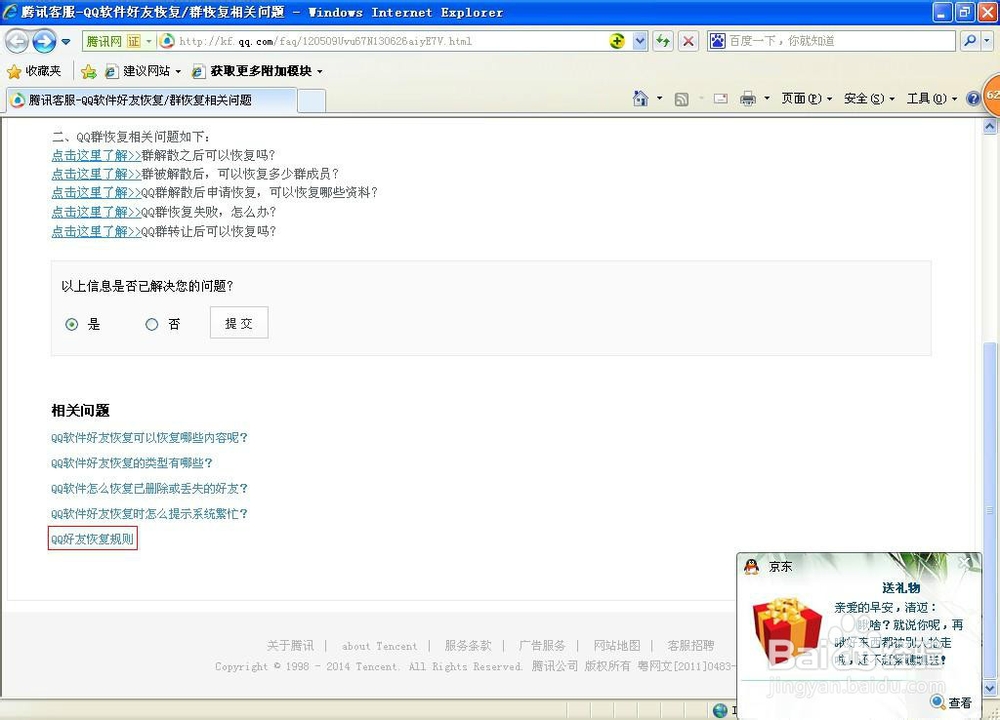
Task: Click the Home page icon
Action: click(640, 98)
